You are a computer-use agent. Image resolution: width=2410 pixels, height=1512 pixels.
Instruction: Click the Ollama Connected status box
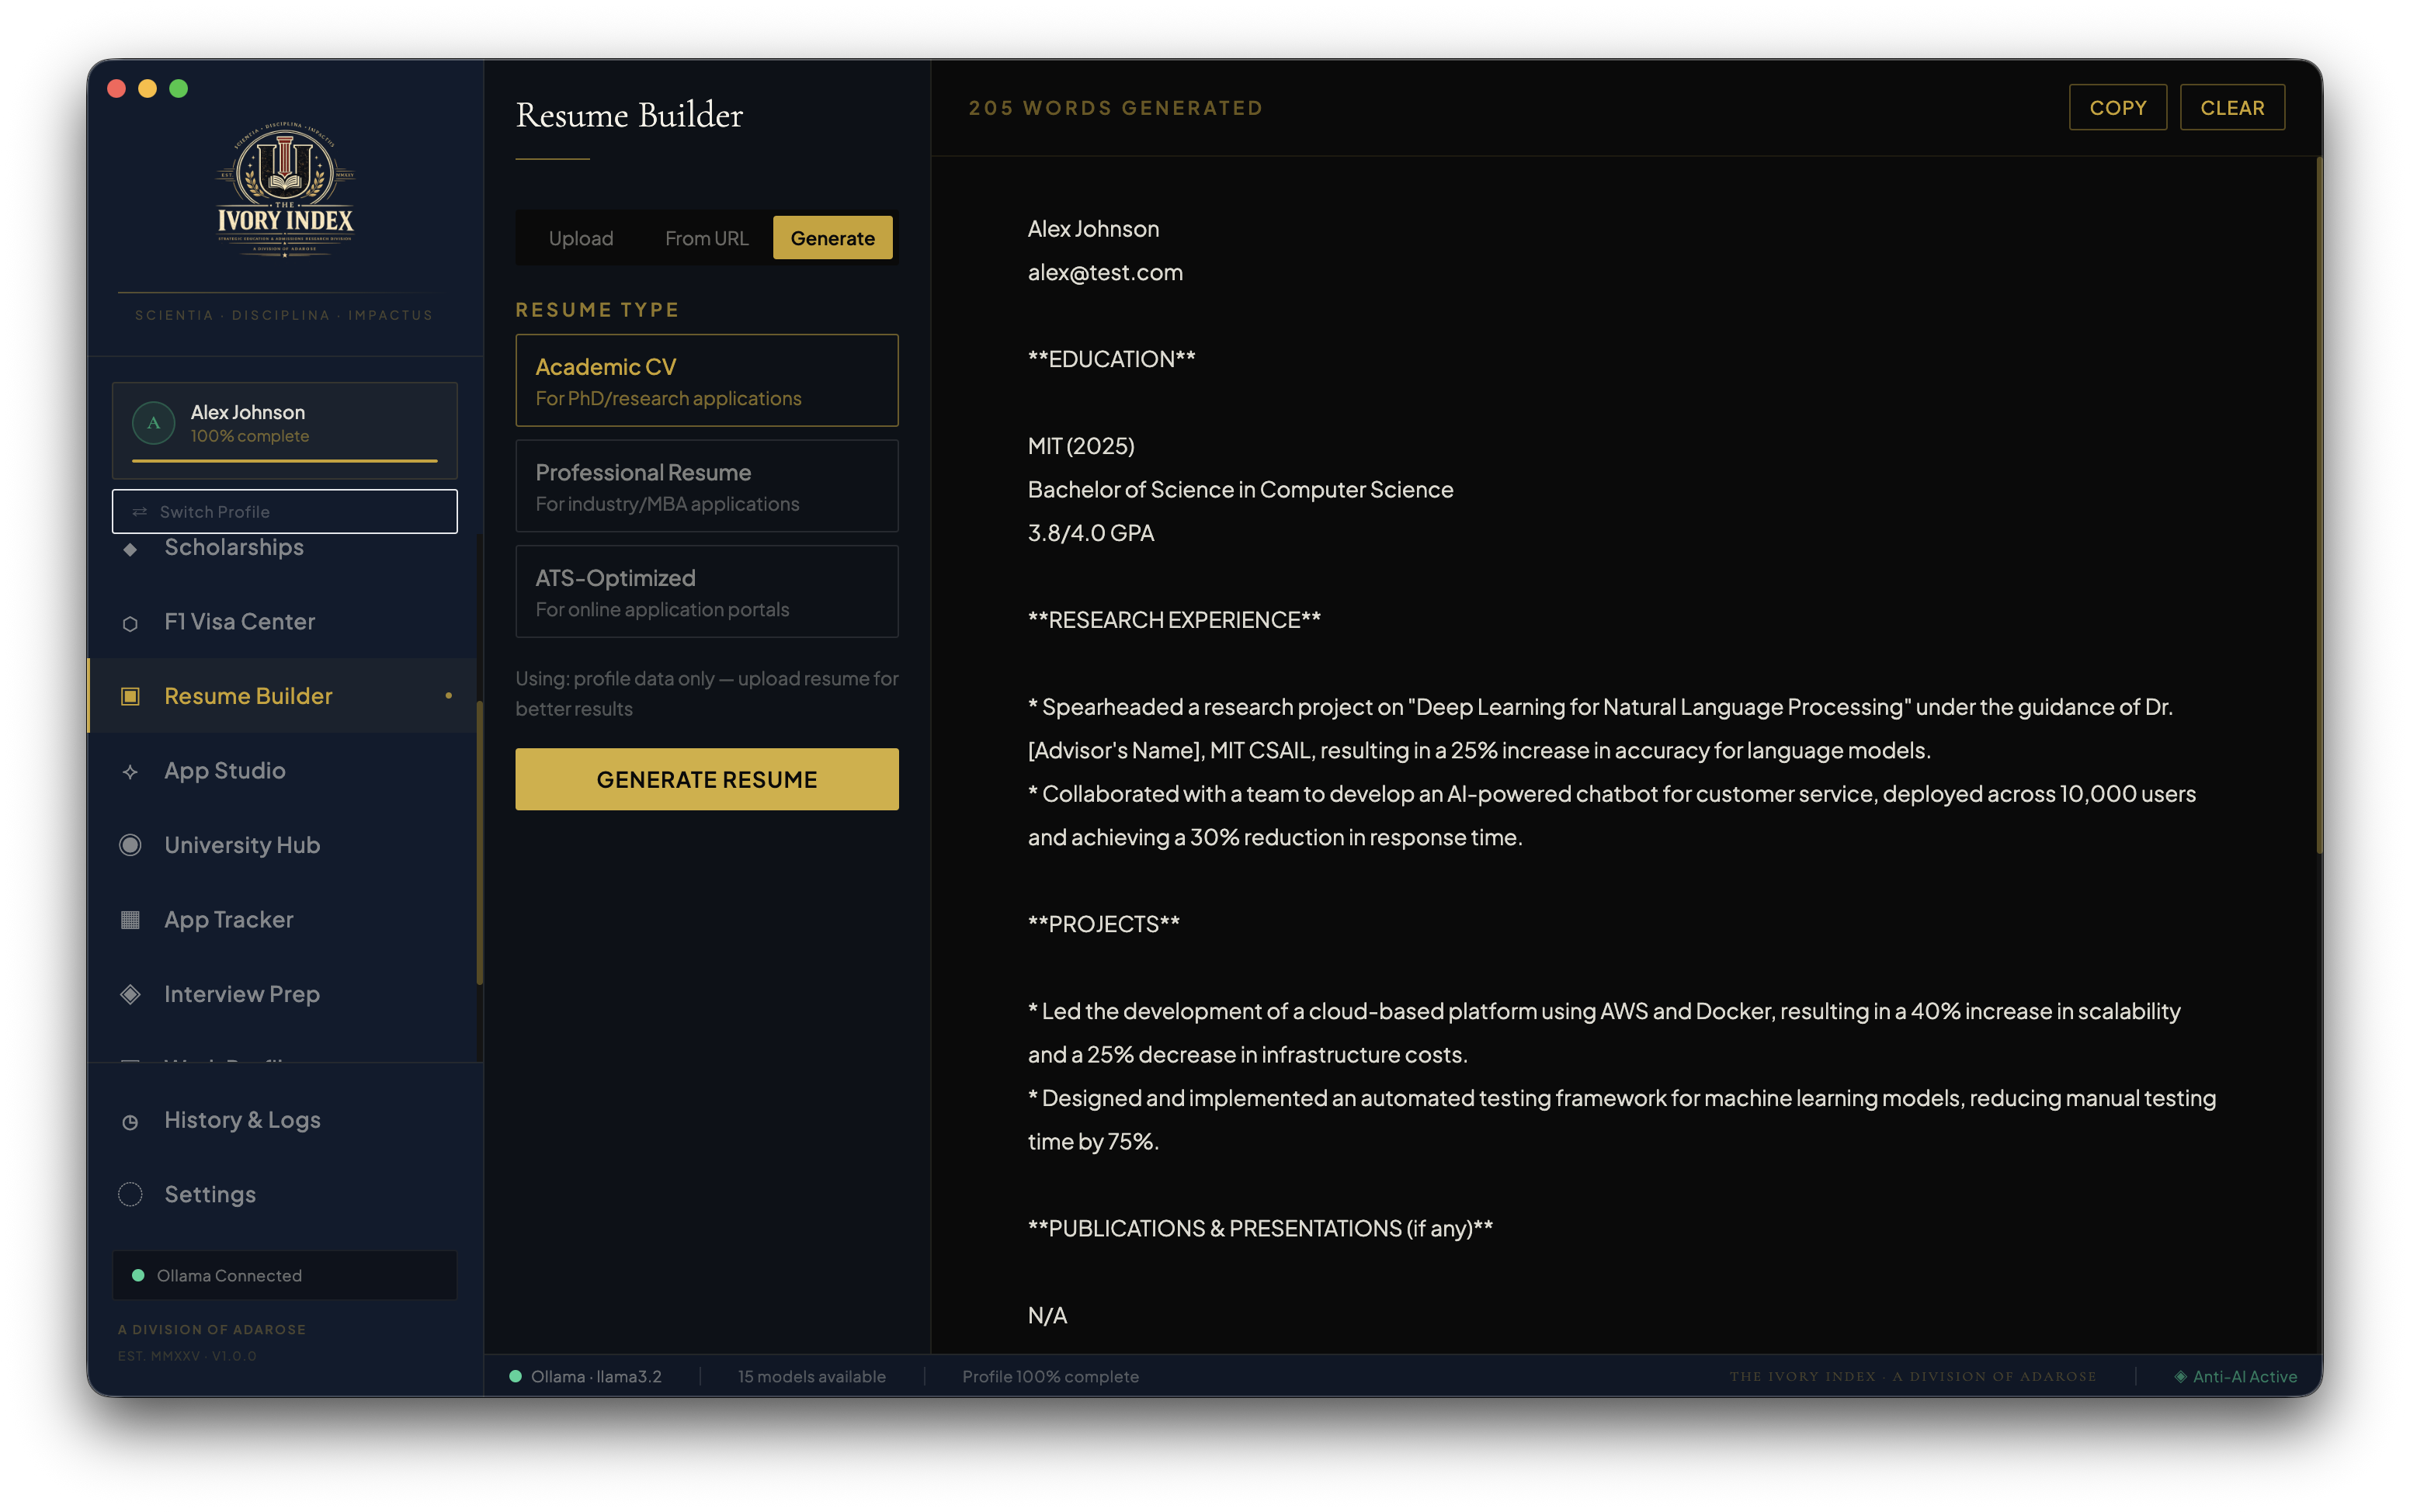click(x=285, y=1275)
